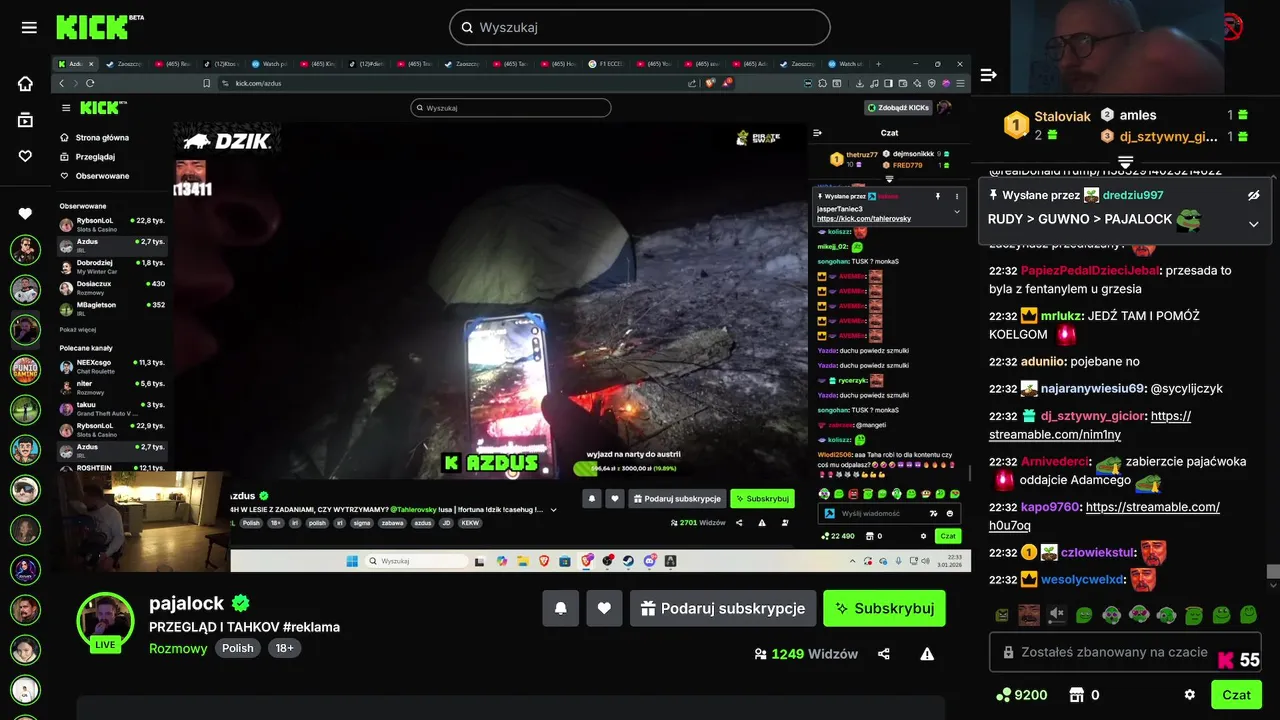Click the stream title PRZEGLĄD I TAHKOV #reklama
The image size is (1280, 720).
click(244, 627)
